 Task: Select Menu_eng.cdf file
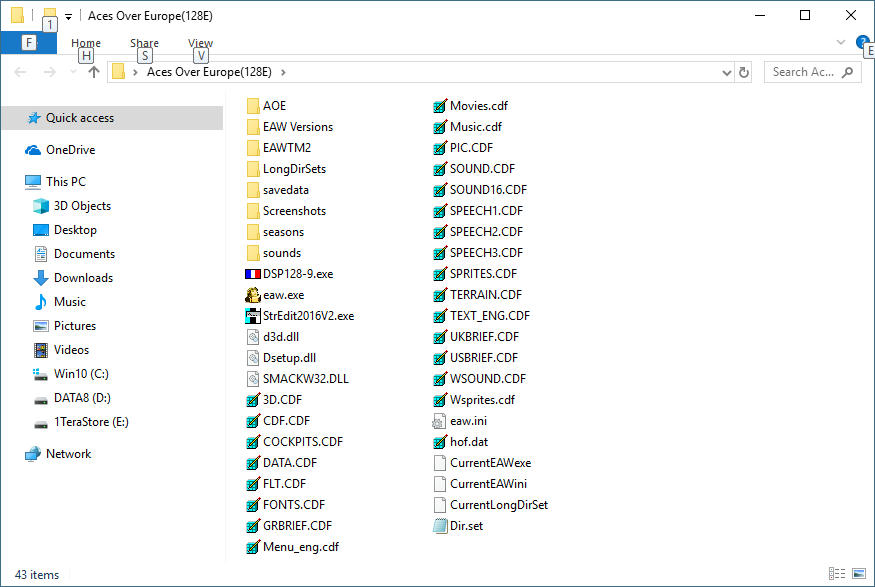292,547
